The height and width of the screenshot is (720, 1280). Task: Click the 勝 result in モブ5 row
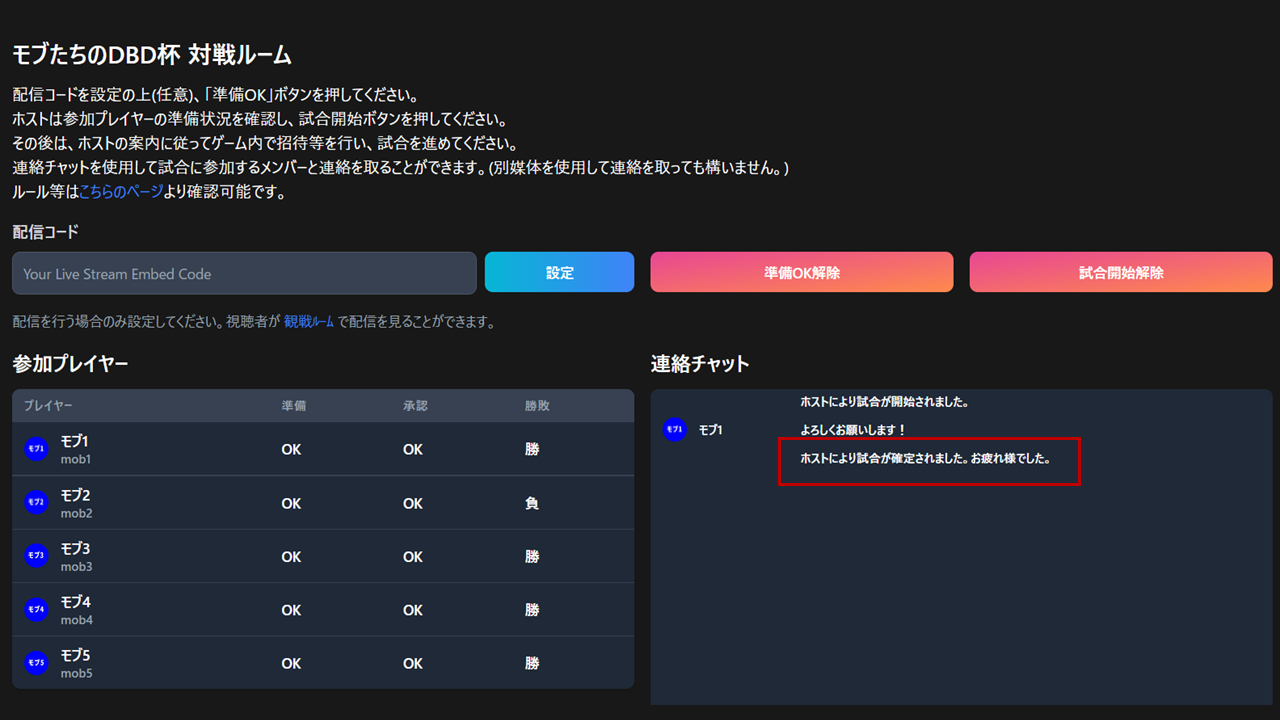click(x=532, y=663)
